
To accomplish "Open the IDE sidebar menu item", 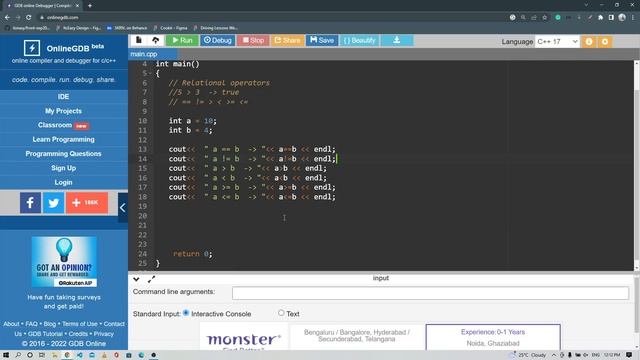I will (x=63, y=96).
